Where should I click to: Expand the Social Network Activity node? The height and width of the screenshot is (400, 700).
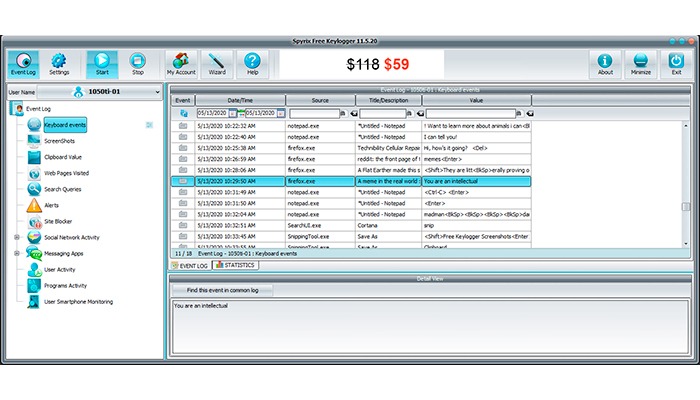coord(17,238)
